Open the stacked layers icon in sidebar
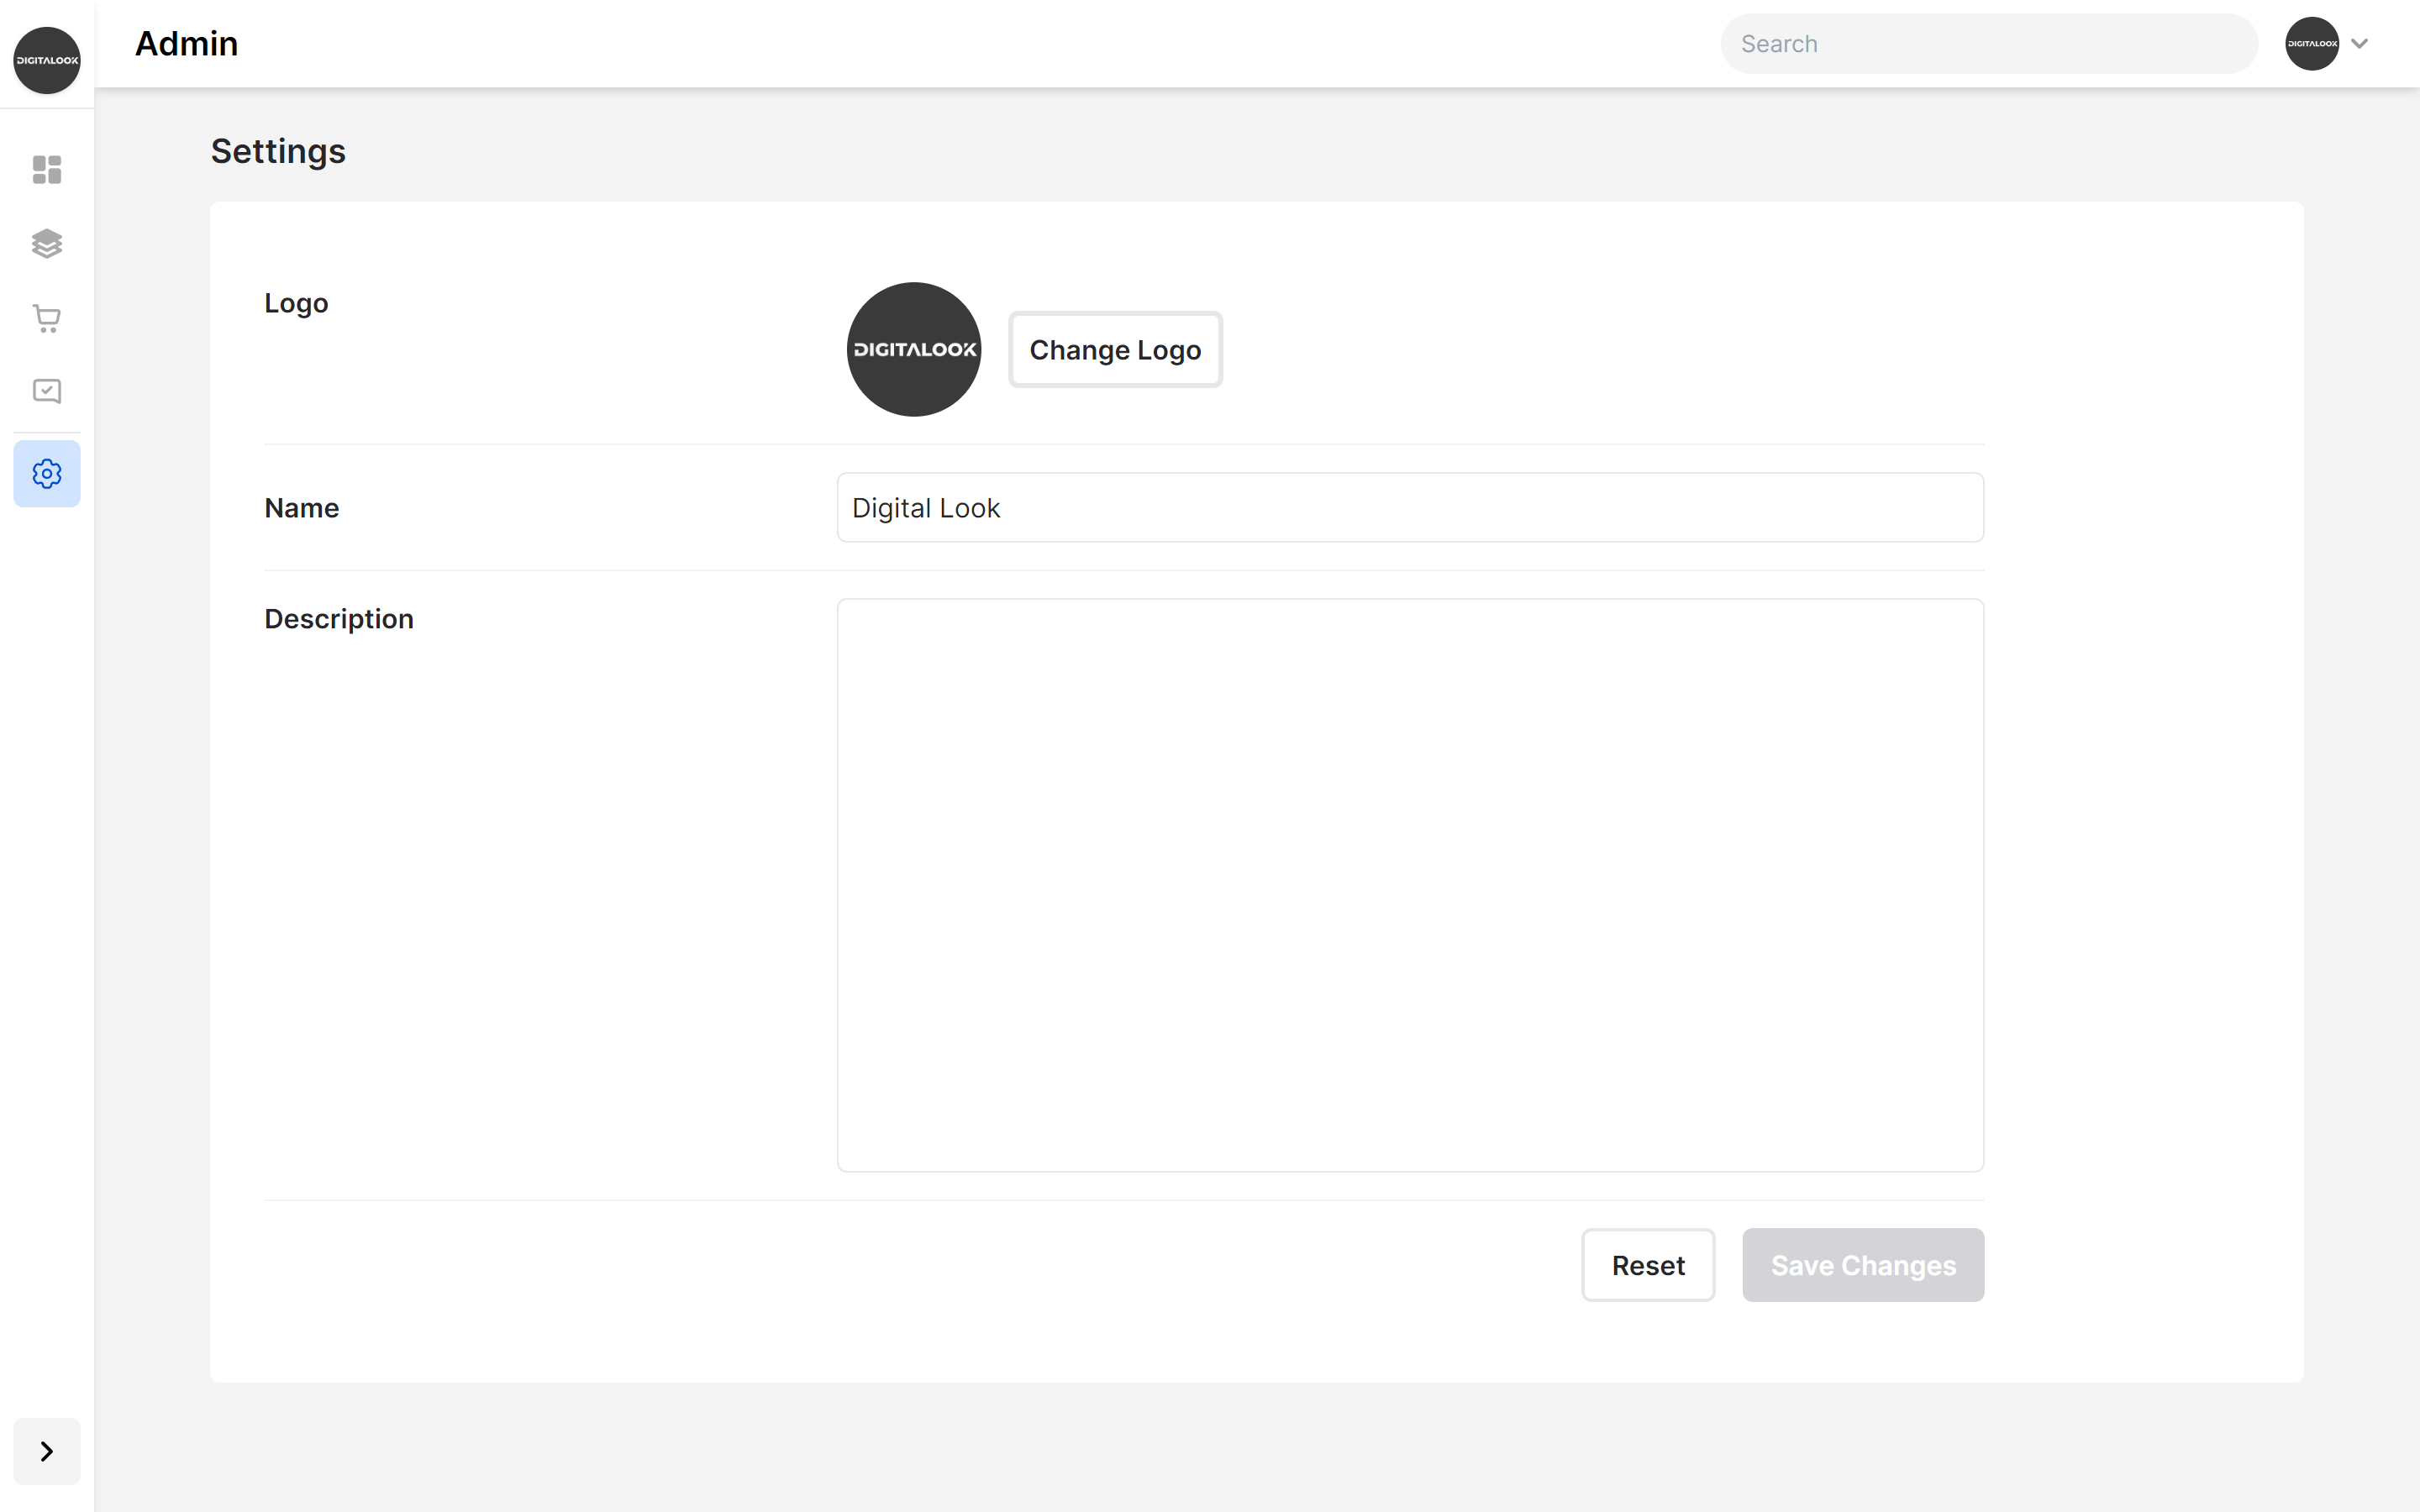Viewport: 2420px width, 1512px height. 47,243
